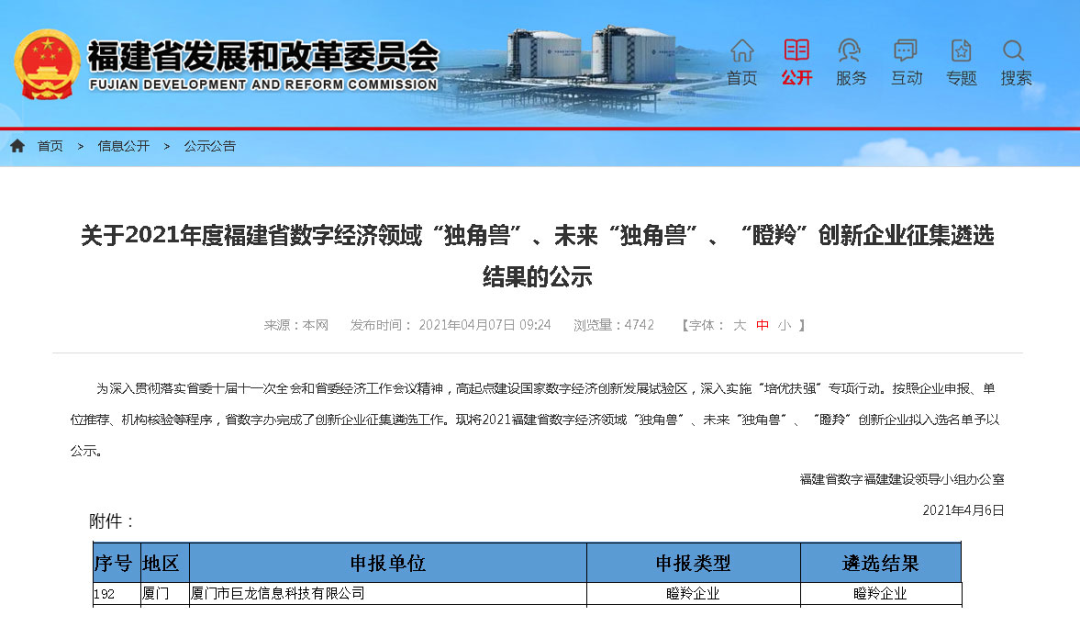Open the 互动 interaction chat icon

[x=906, y=50]
